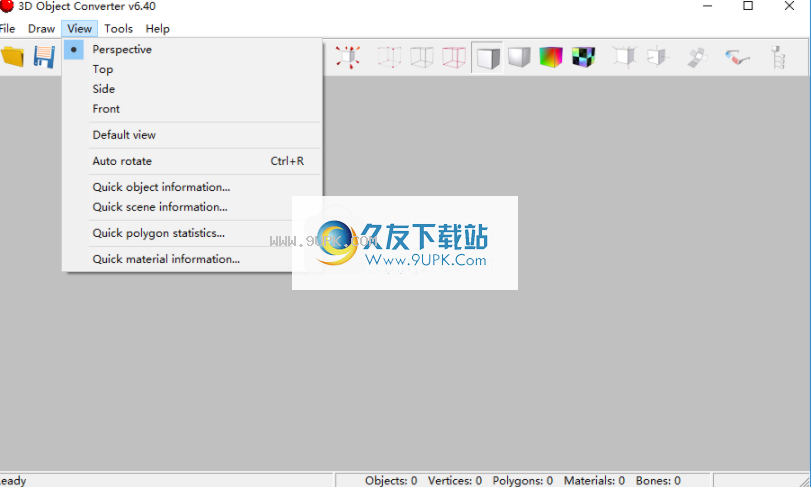Select the checkered textured cube icon
The width and height of the screenshot is (811, 487).
[583, 57]
